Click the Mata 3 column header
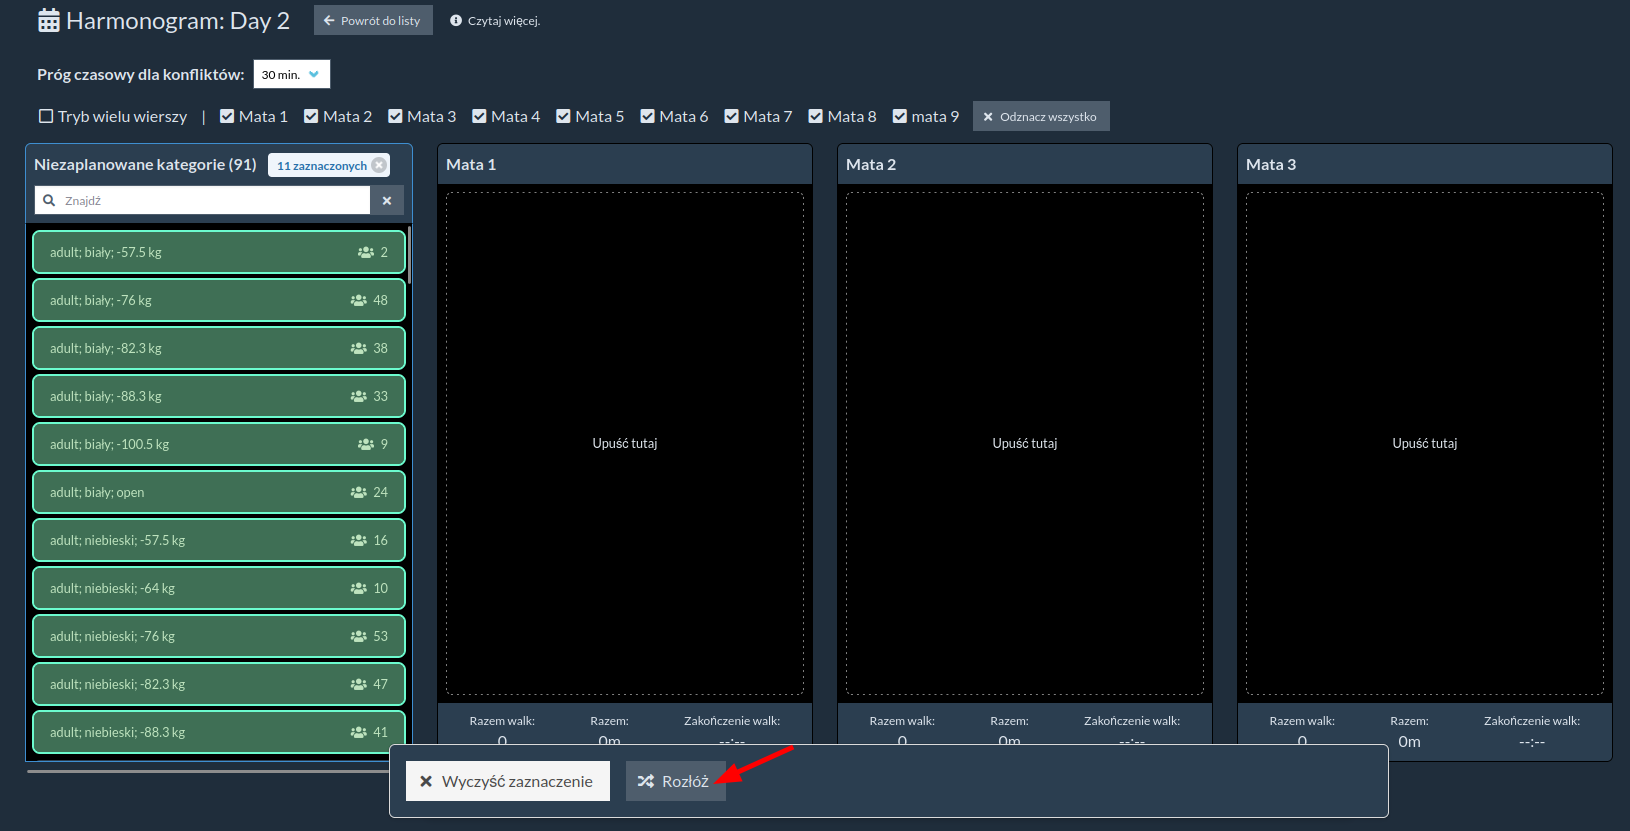 1424,165
